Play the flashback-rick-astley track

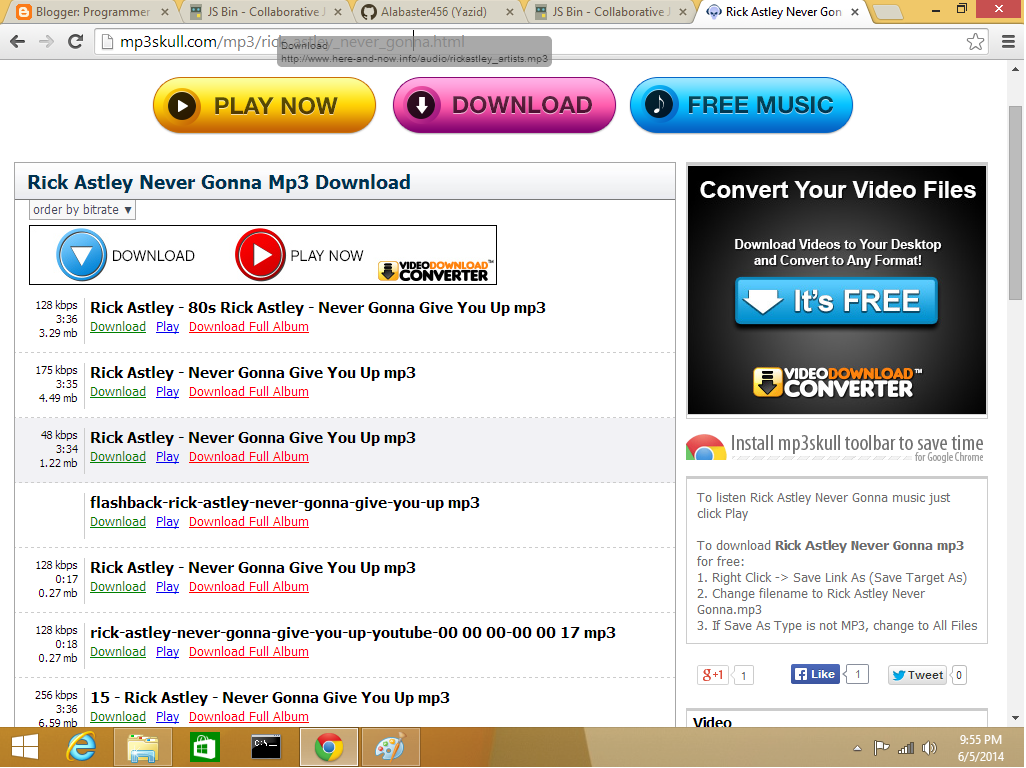(168, 521)
